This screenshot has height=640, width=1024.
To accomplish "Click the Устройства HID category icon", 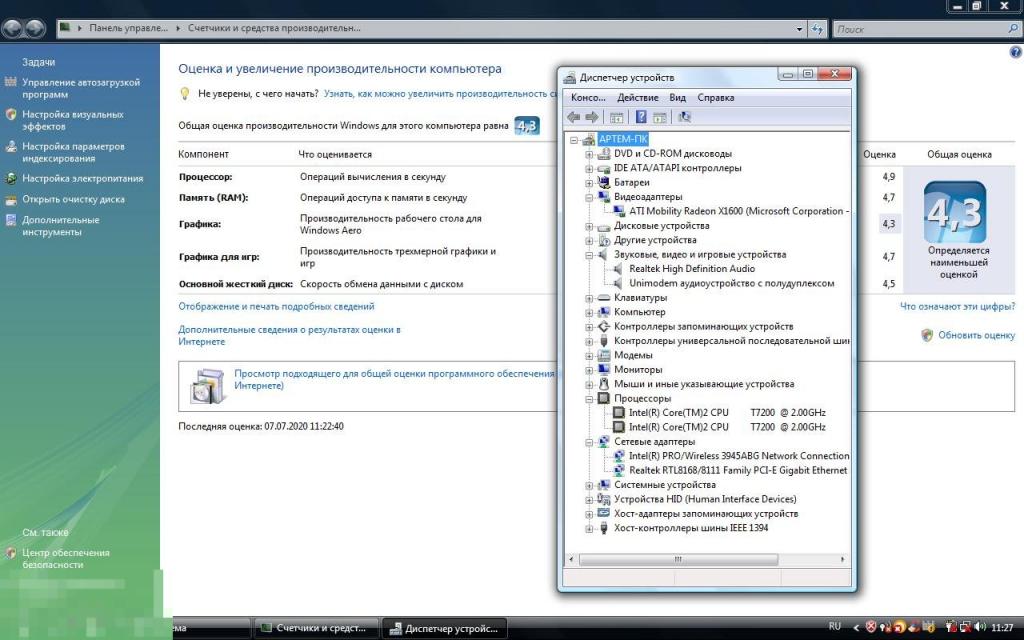I will [x=603, y=499].
